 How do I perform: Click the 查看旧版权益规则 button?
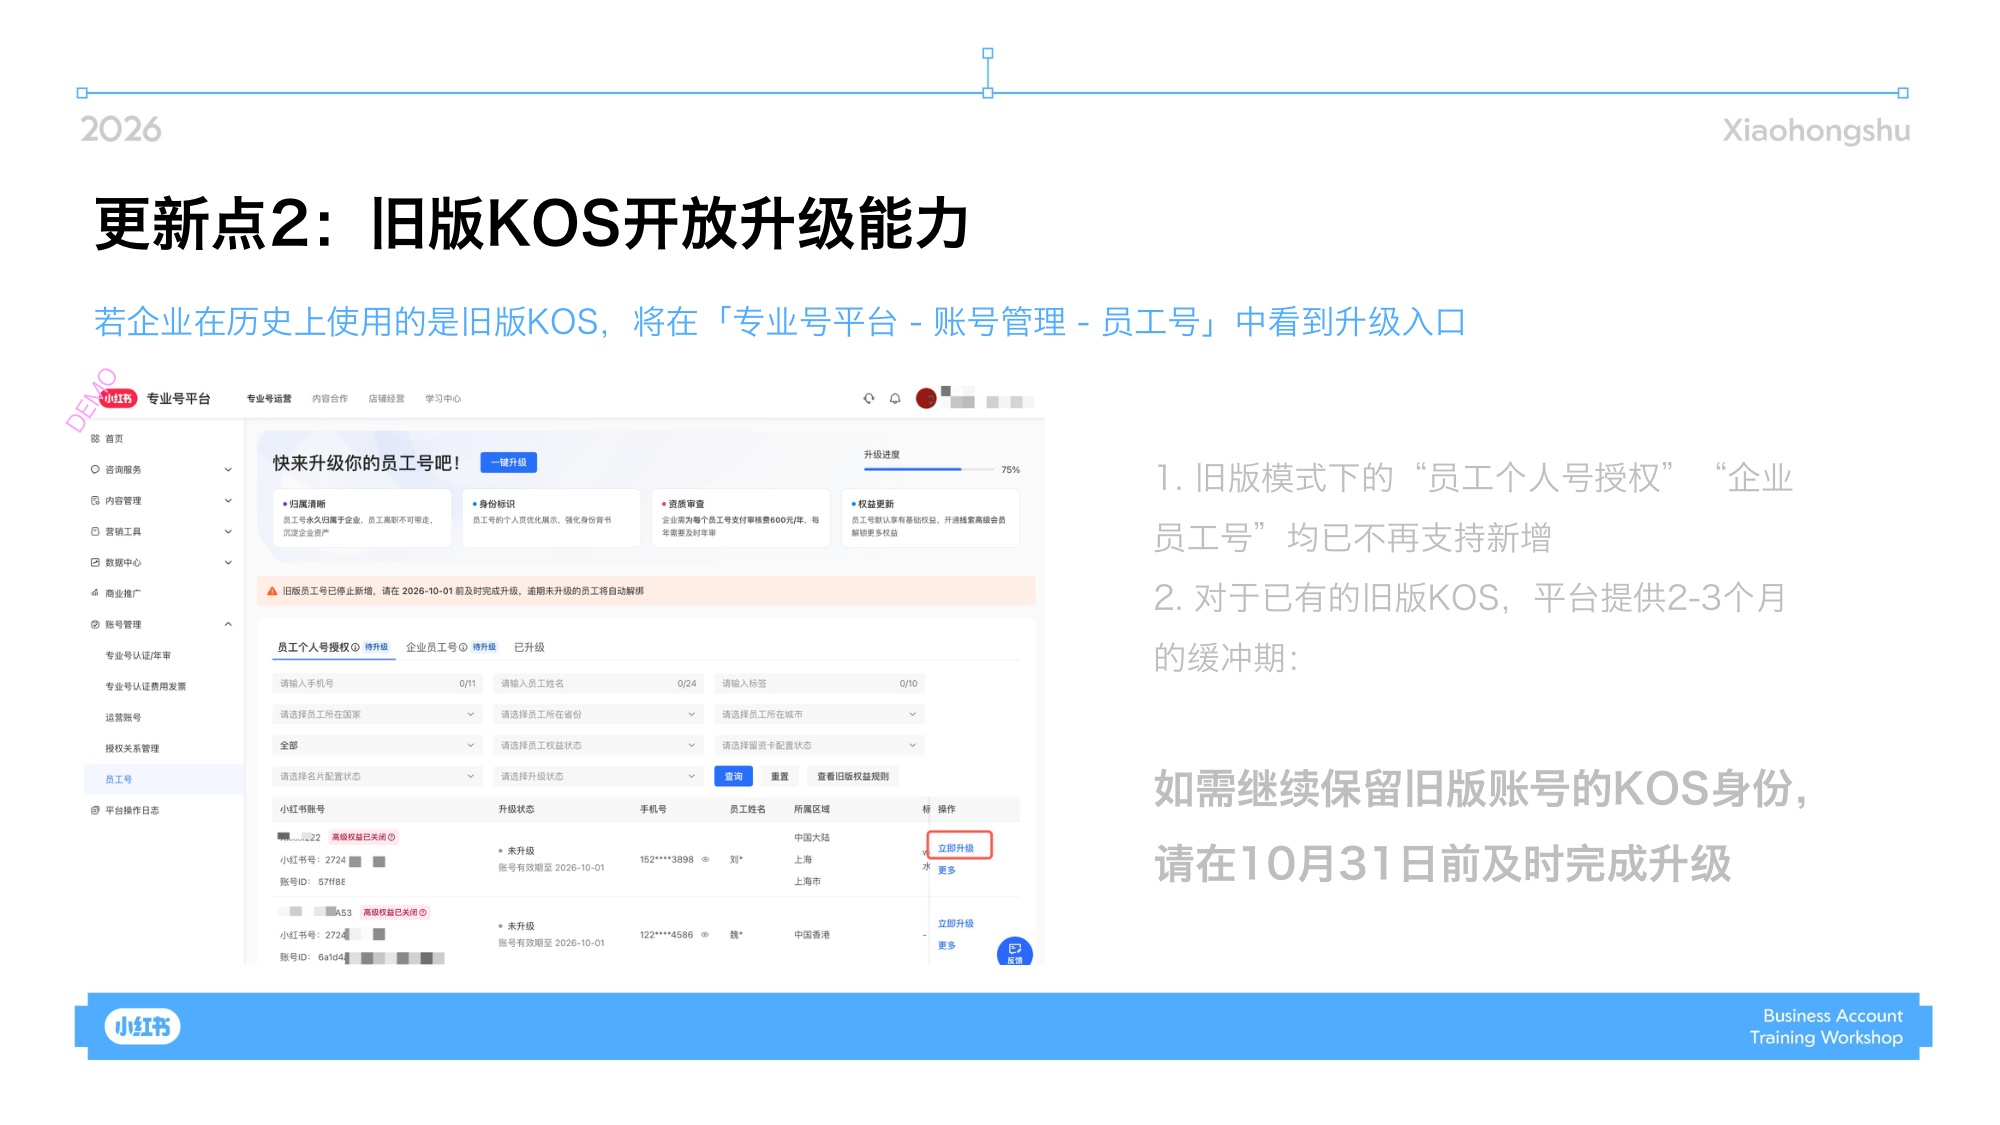click(853, 777)
